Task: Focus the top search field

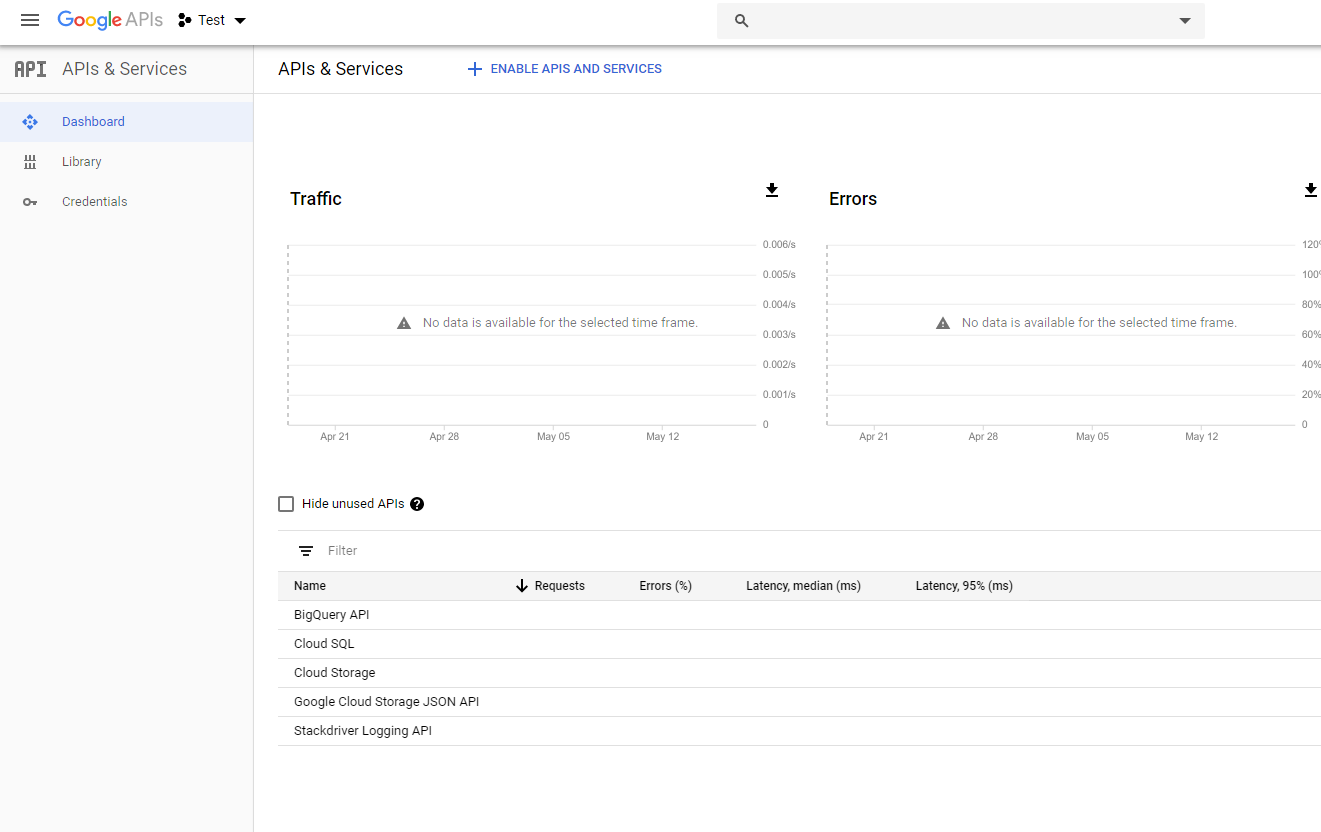Action: pyautogui.click(x=960, y=20)
